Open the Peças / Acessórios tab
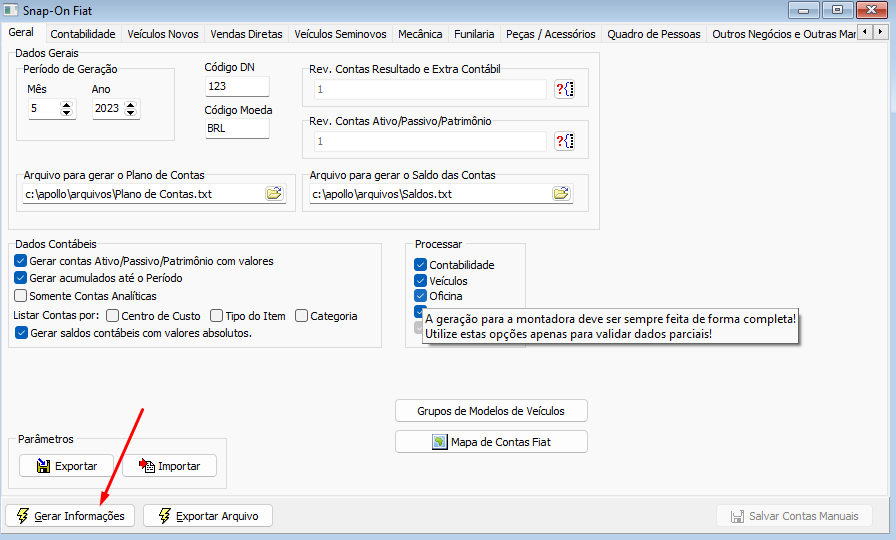This screenshot has height=540, width=896. (551, 34)
